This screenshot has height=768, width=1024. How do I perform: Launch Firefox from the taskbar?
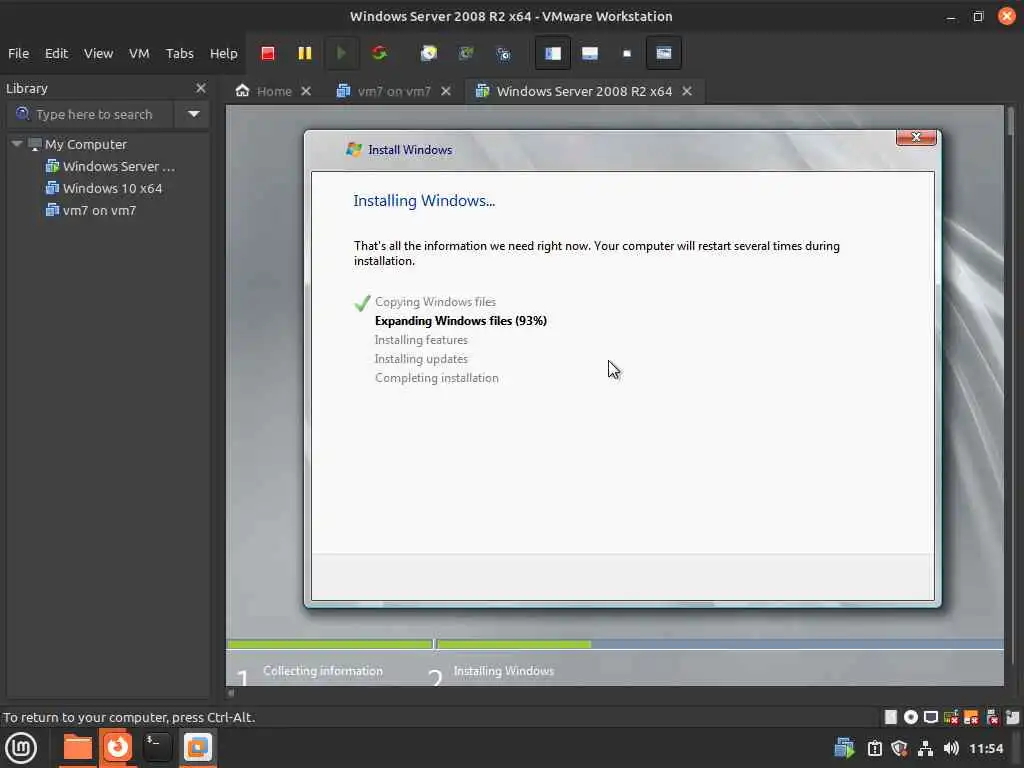point(118,748)
